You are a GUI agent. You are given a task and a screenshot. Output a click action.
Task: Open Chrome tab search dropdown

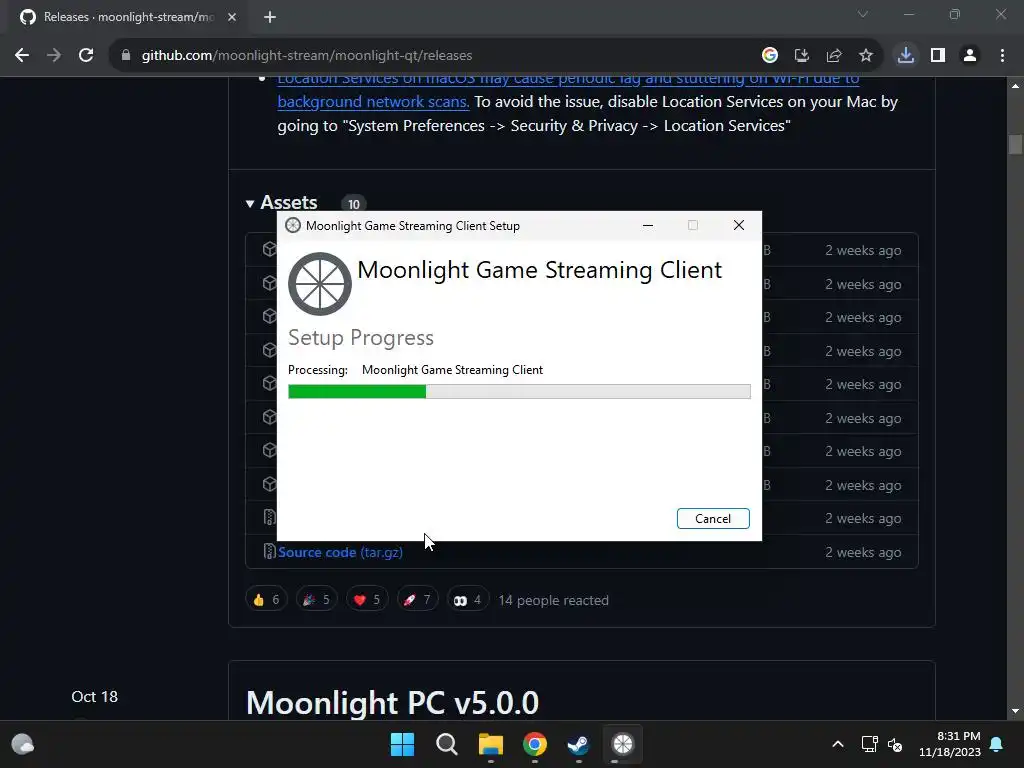tap(863, 14)
